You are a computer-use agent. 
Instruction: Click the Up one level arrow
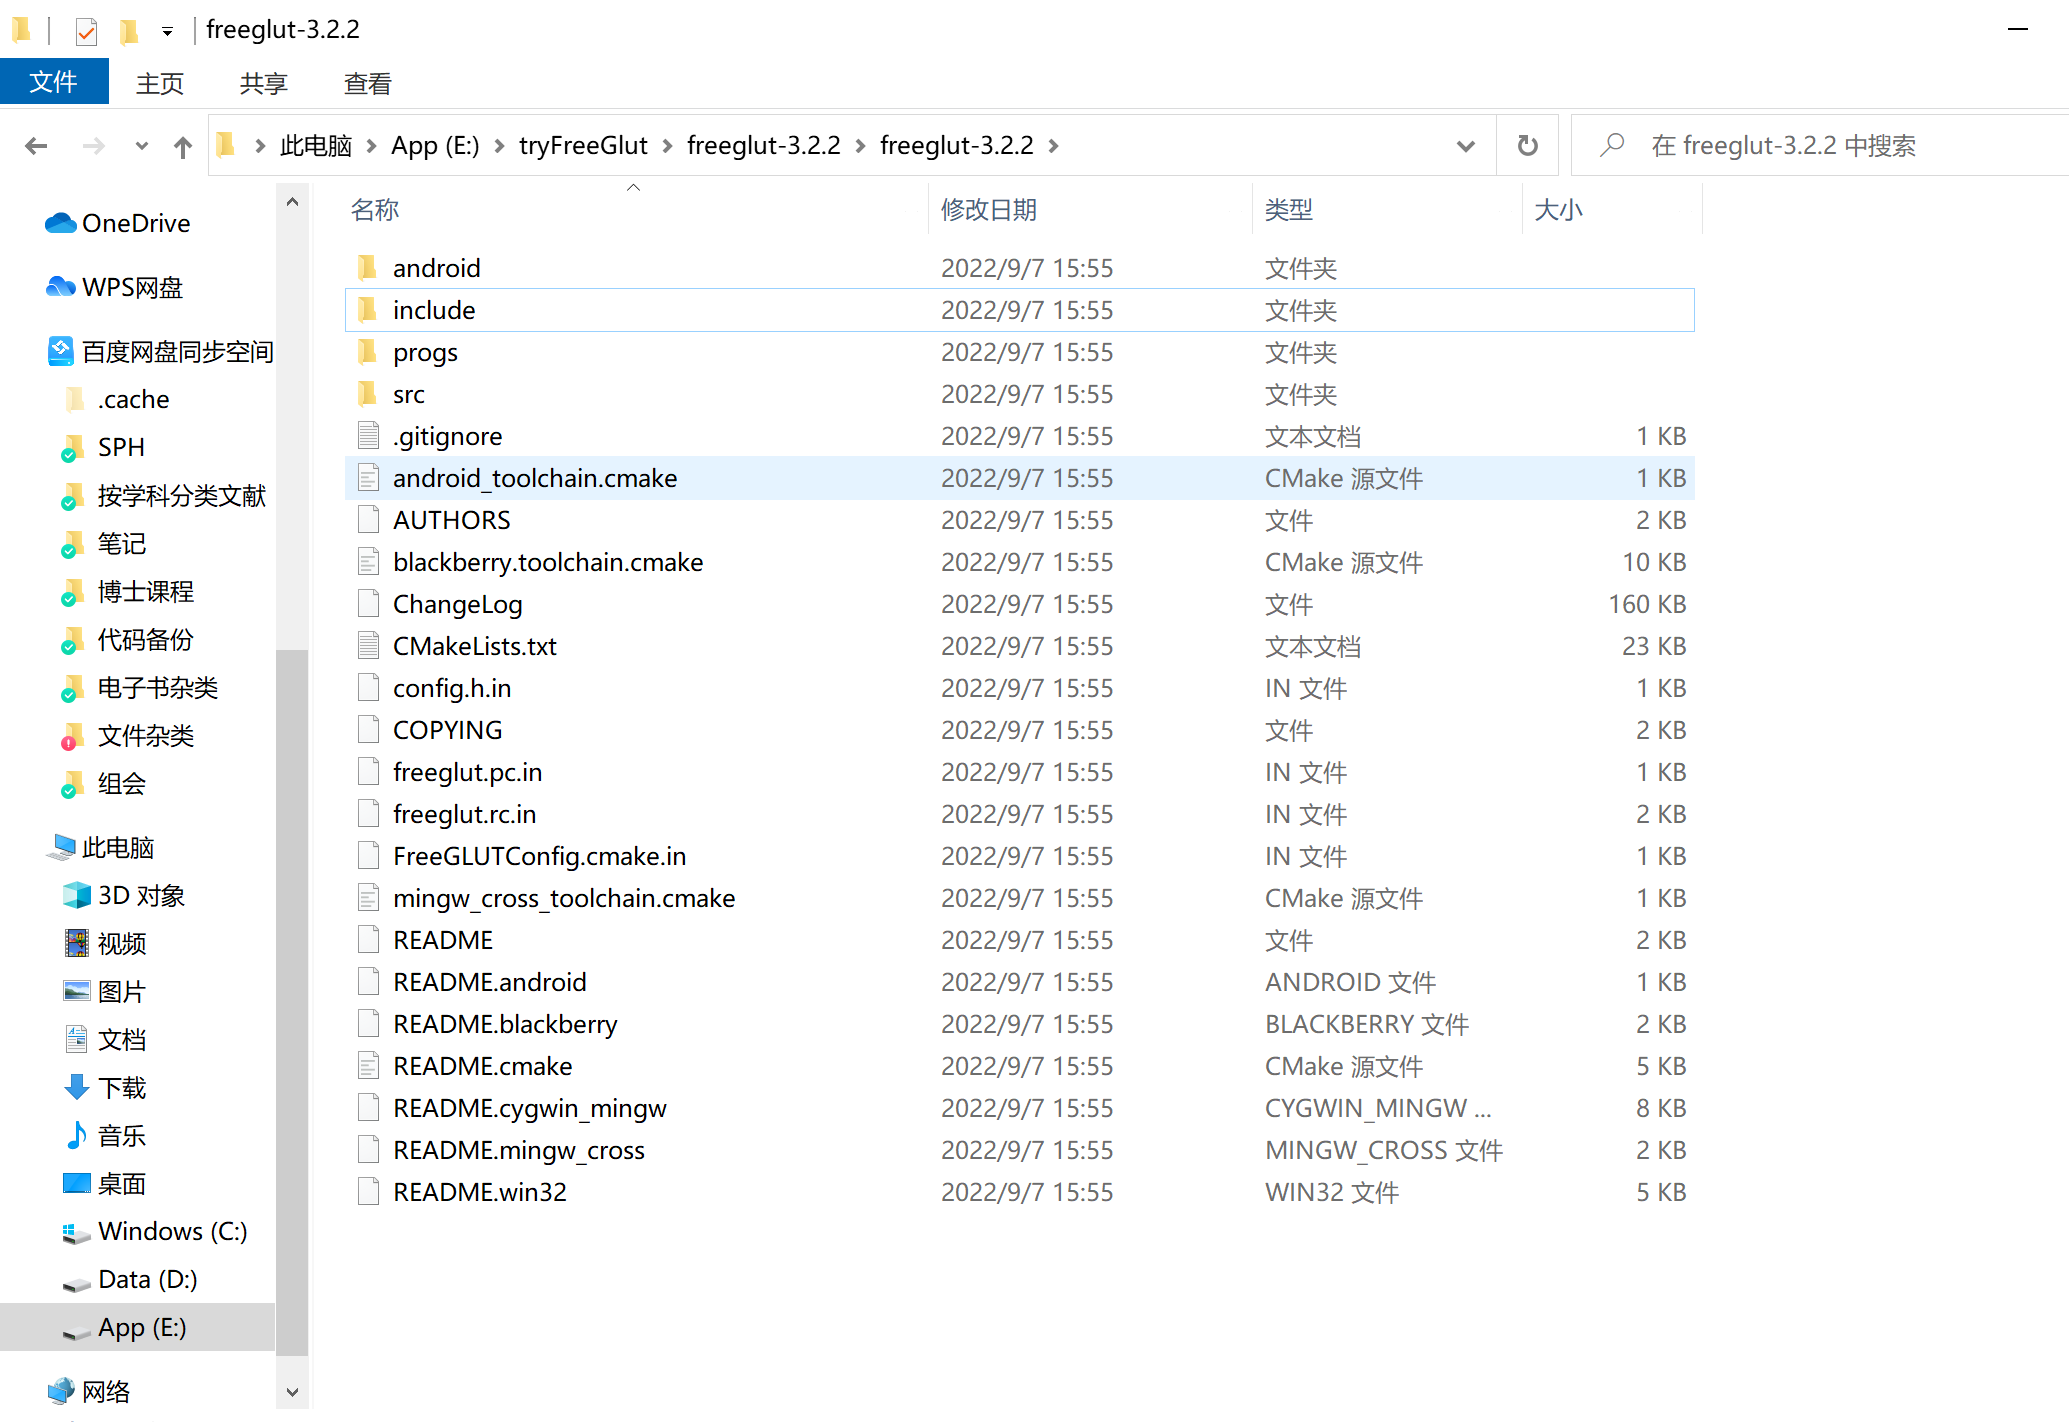click(x=182, y=147)
